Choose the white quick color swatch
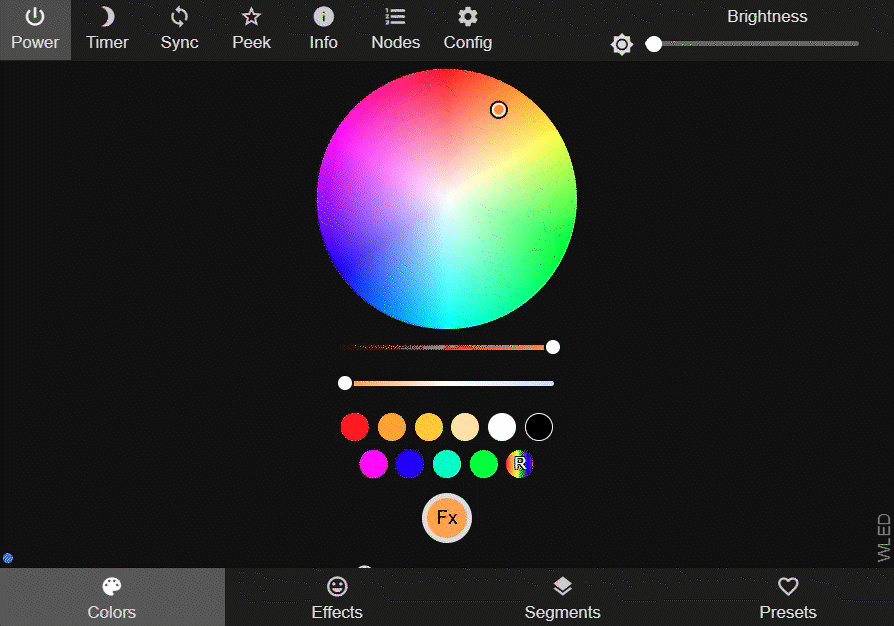This screenshot has width=894, height=626. tap(502, 427)
